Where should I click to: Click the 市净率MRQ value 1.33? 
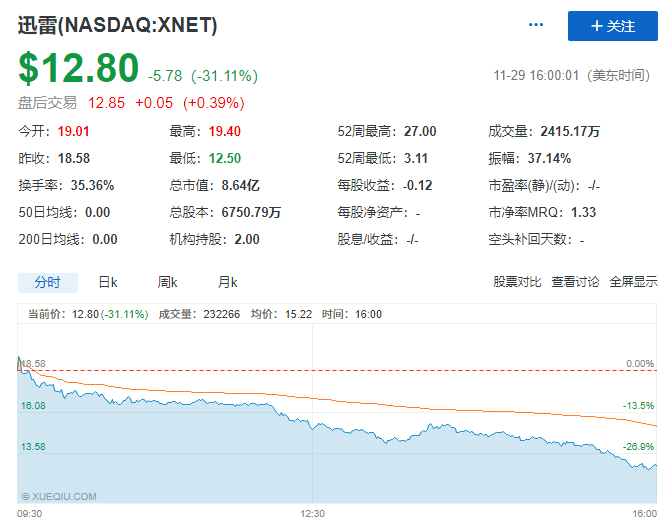(x=584, y=212)
